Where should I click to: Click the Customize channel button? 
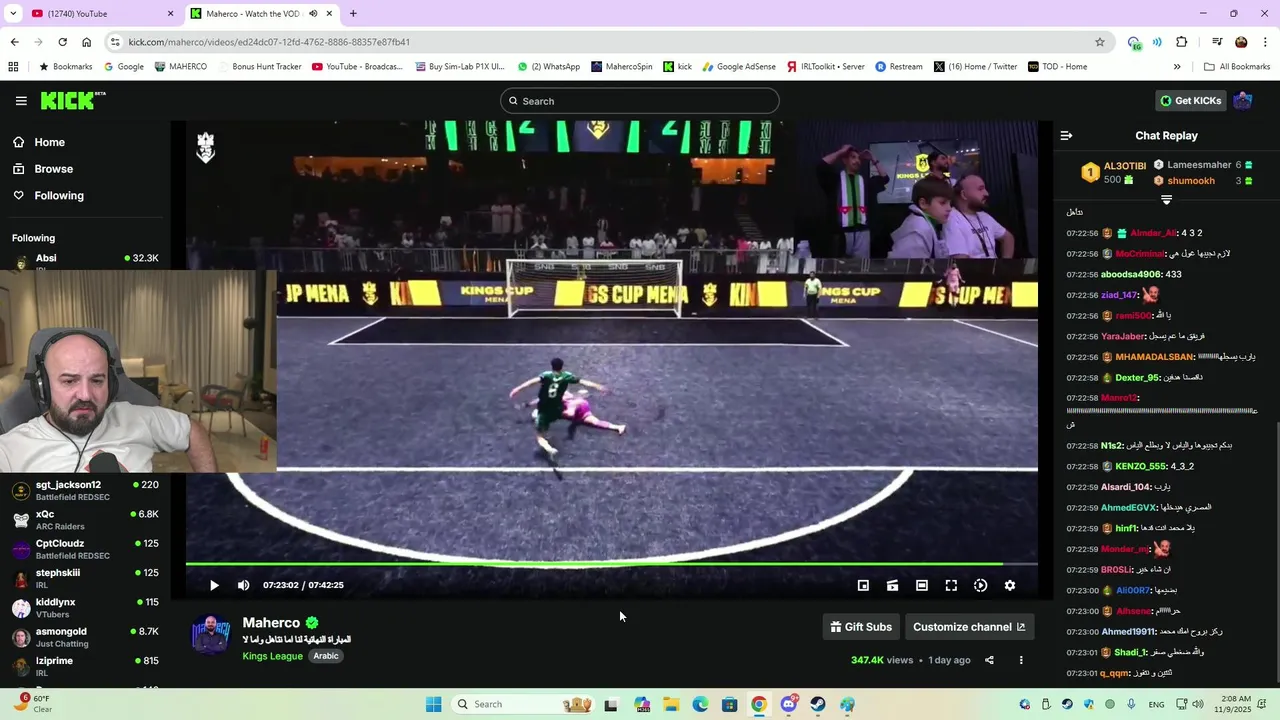(x=969, y=627)
